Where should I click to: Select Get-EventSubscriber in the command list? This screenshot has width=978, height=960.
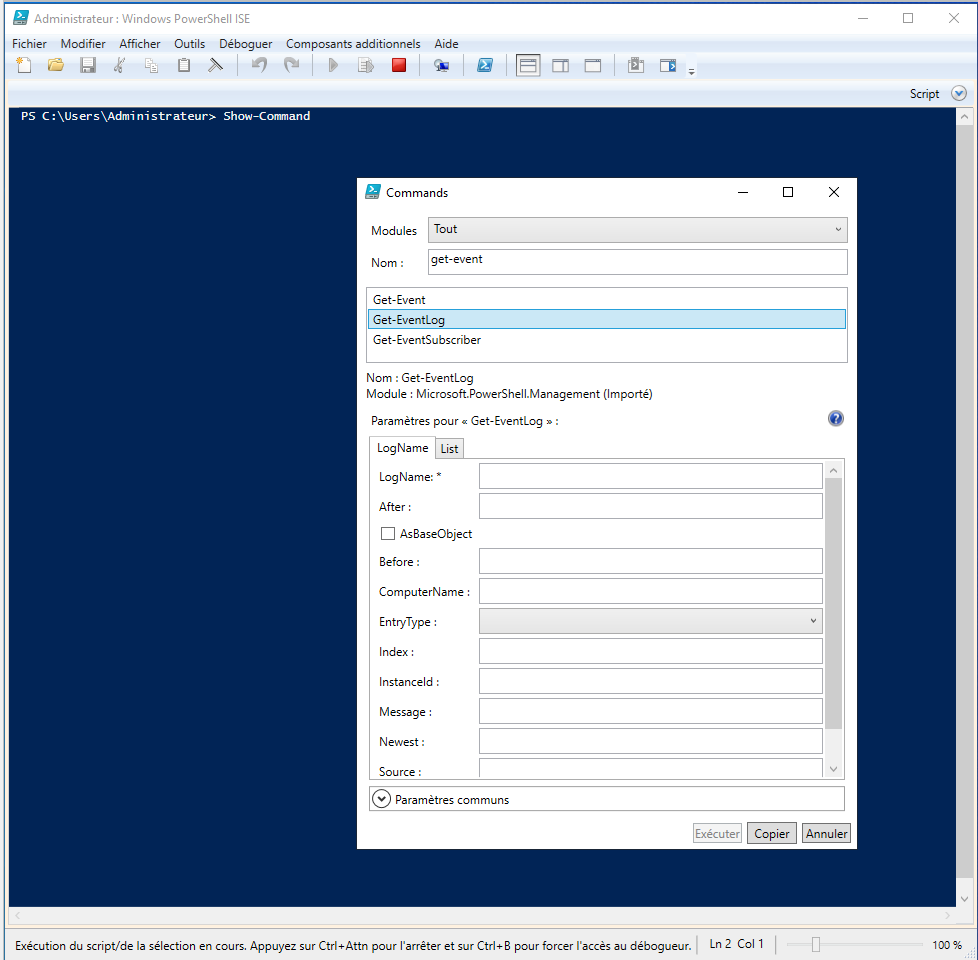pos(428,339)
